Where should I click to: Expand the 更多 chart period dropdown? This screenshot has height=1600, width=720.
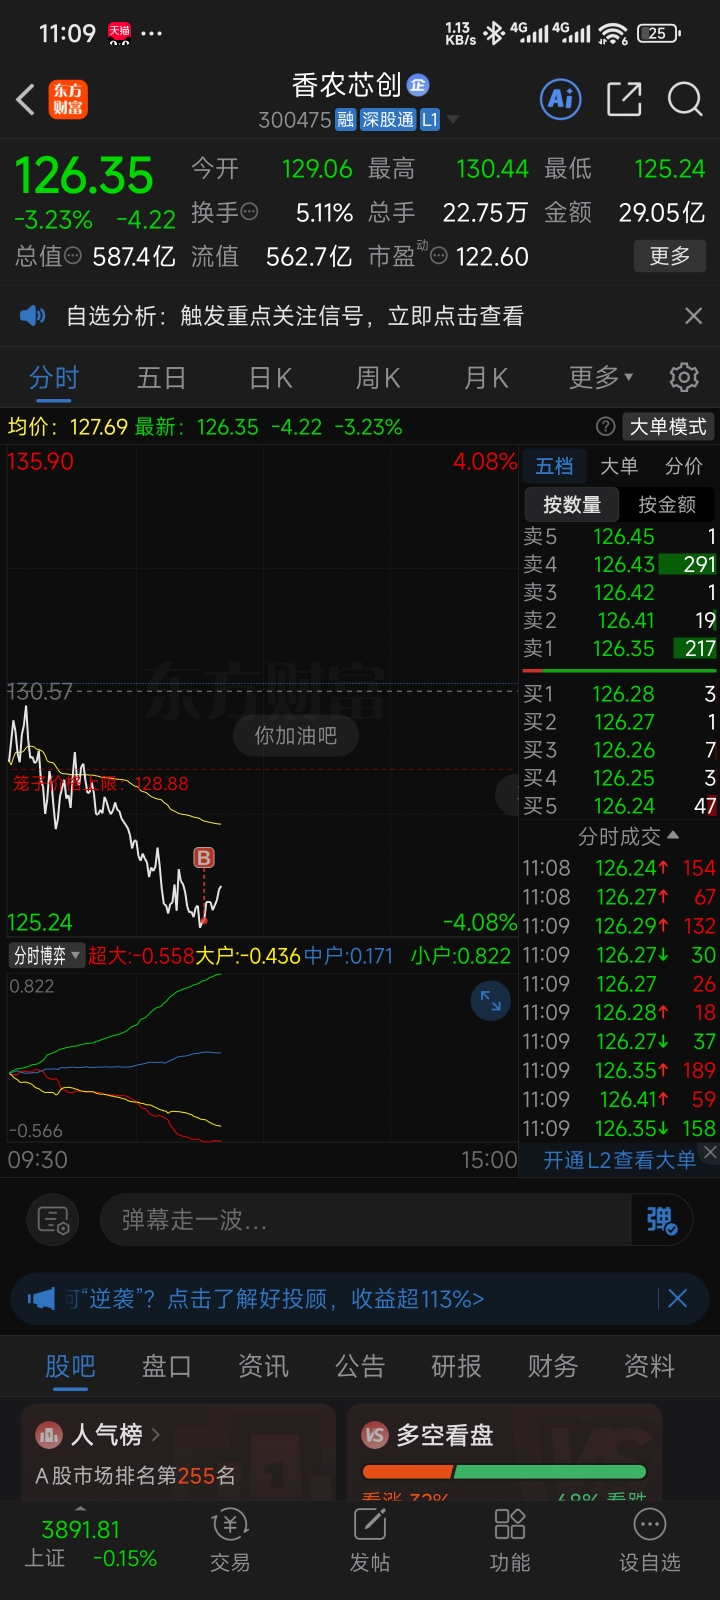pyautogui.click(x=602, y=378)
